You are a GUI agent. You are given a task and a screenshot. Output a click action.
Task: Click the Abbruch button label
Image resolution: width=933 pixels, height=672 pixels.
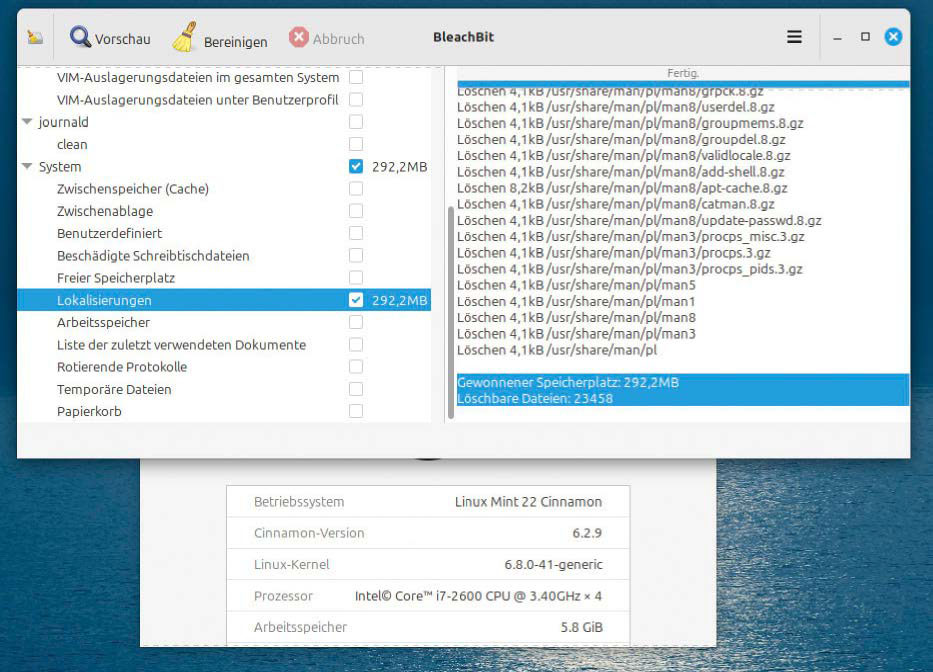pos(339,39)
